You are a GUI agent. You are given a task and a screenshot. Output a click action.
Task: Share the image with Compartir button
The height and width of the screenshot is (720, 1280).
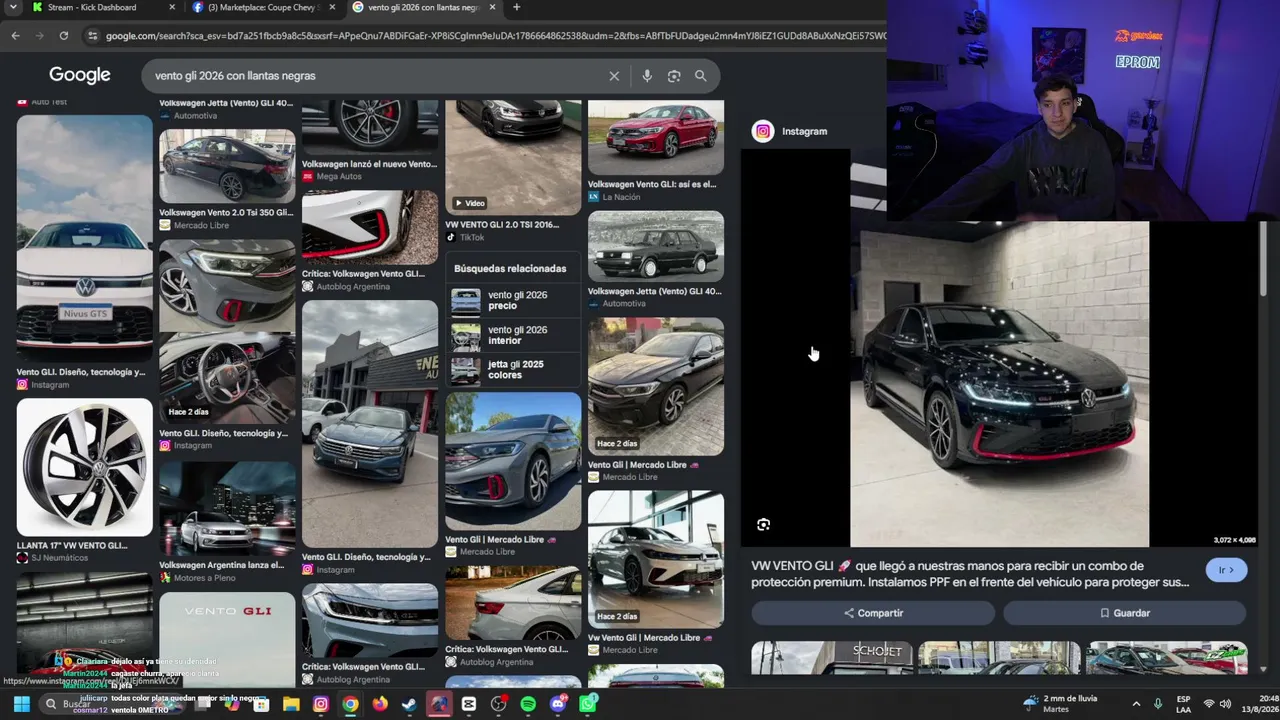click(x=873, y=613)
